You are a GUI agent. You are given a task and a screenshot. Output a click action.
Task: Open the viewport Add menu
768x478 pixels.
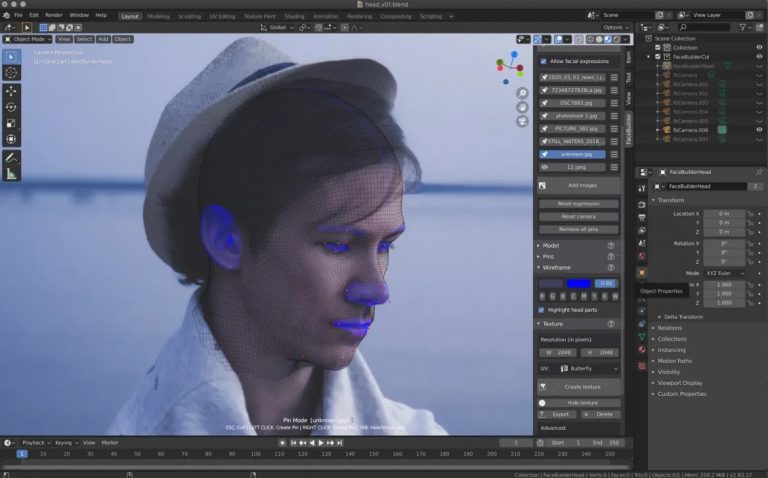click(x=103, y=39)
